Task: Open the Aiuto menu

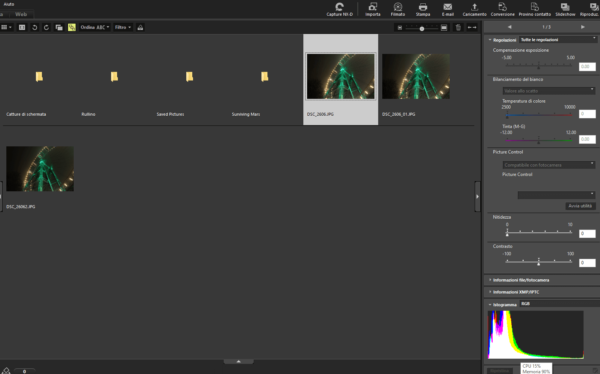Action: [x=9, y=4]
